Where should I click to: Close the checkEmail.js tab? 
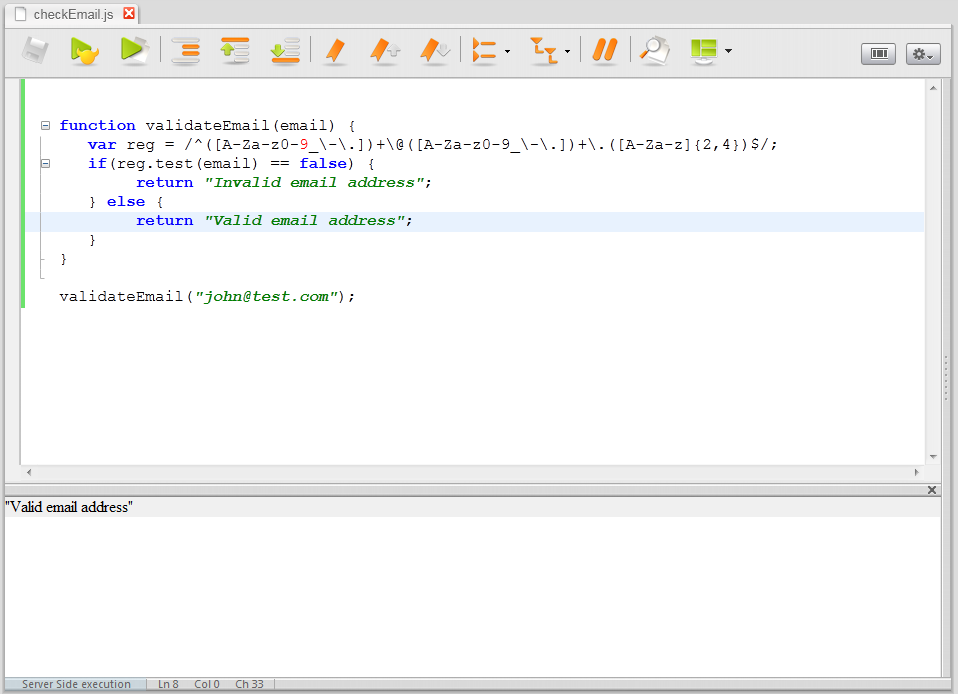pos(129,14)
